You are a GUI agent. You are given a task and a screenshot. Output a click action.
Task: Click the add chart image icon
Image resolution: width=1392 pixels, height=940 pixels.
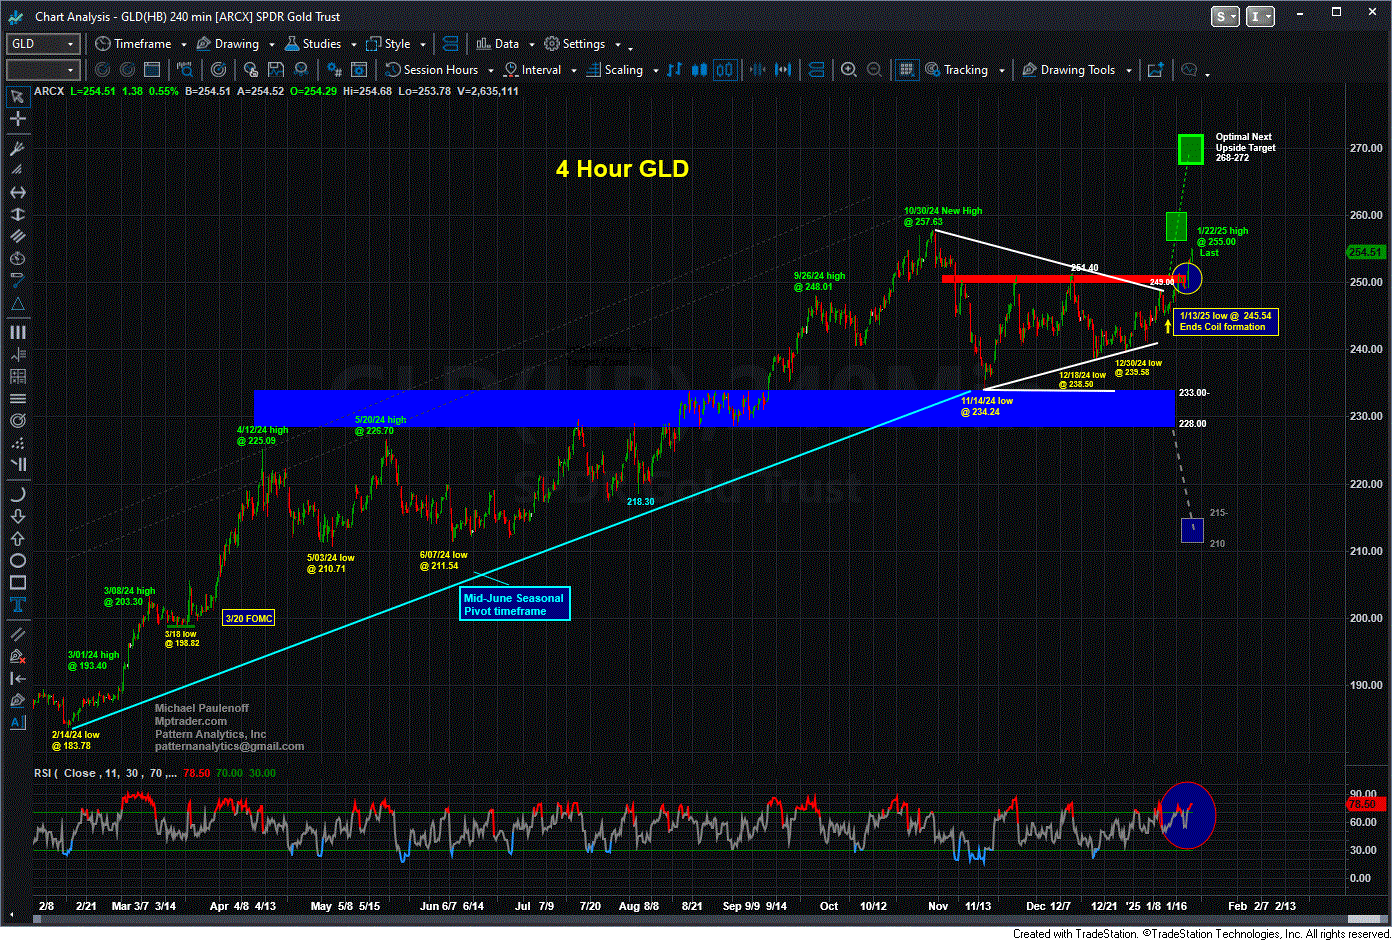(1155, 70)
